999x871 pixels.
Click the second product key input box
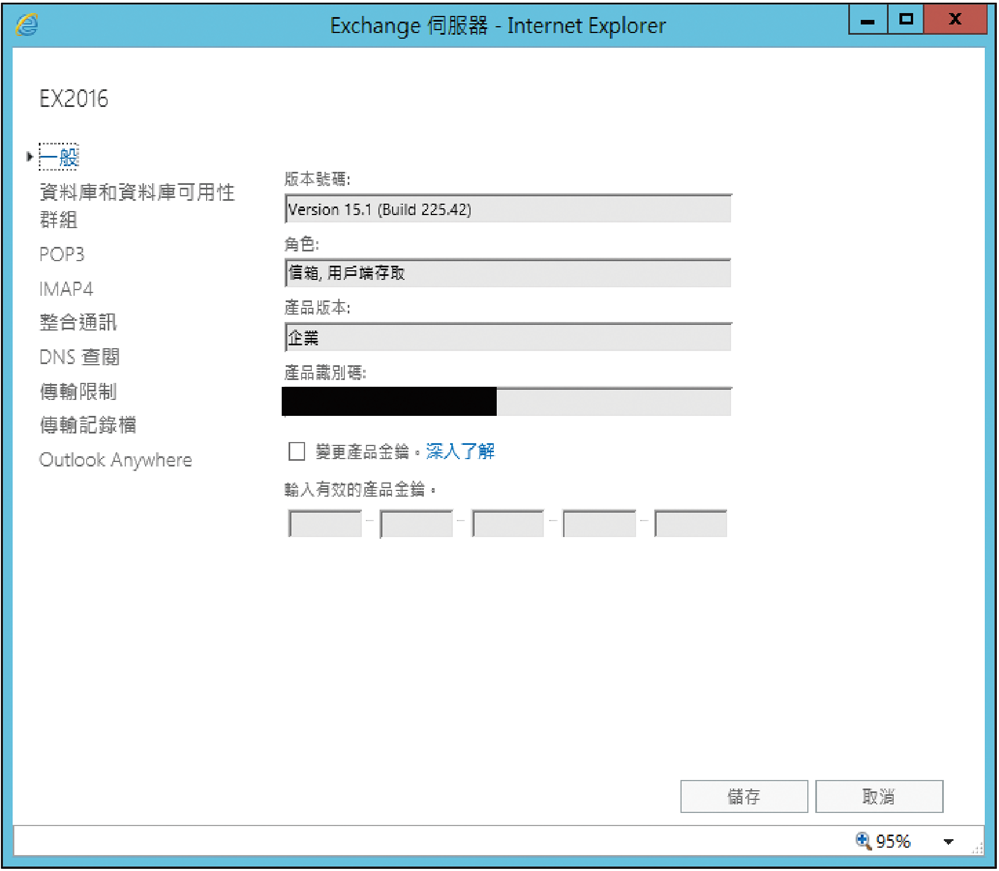[x=417, y=524]
